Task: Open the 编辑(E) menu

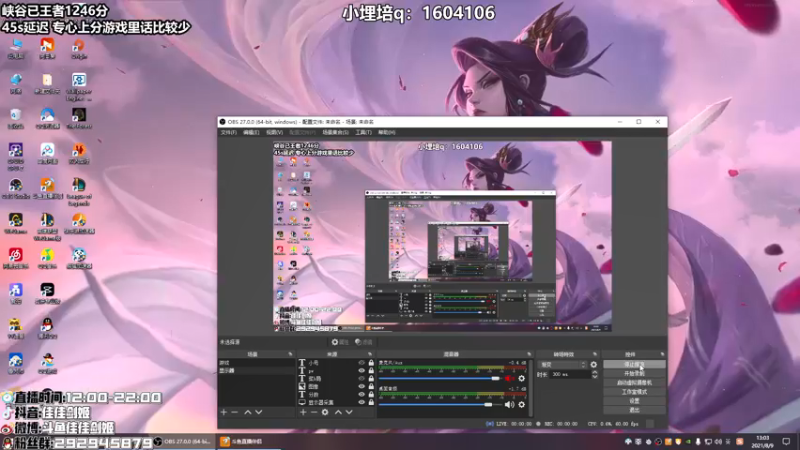Action: point(251,133)
